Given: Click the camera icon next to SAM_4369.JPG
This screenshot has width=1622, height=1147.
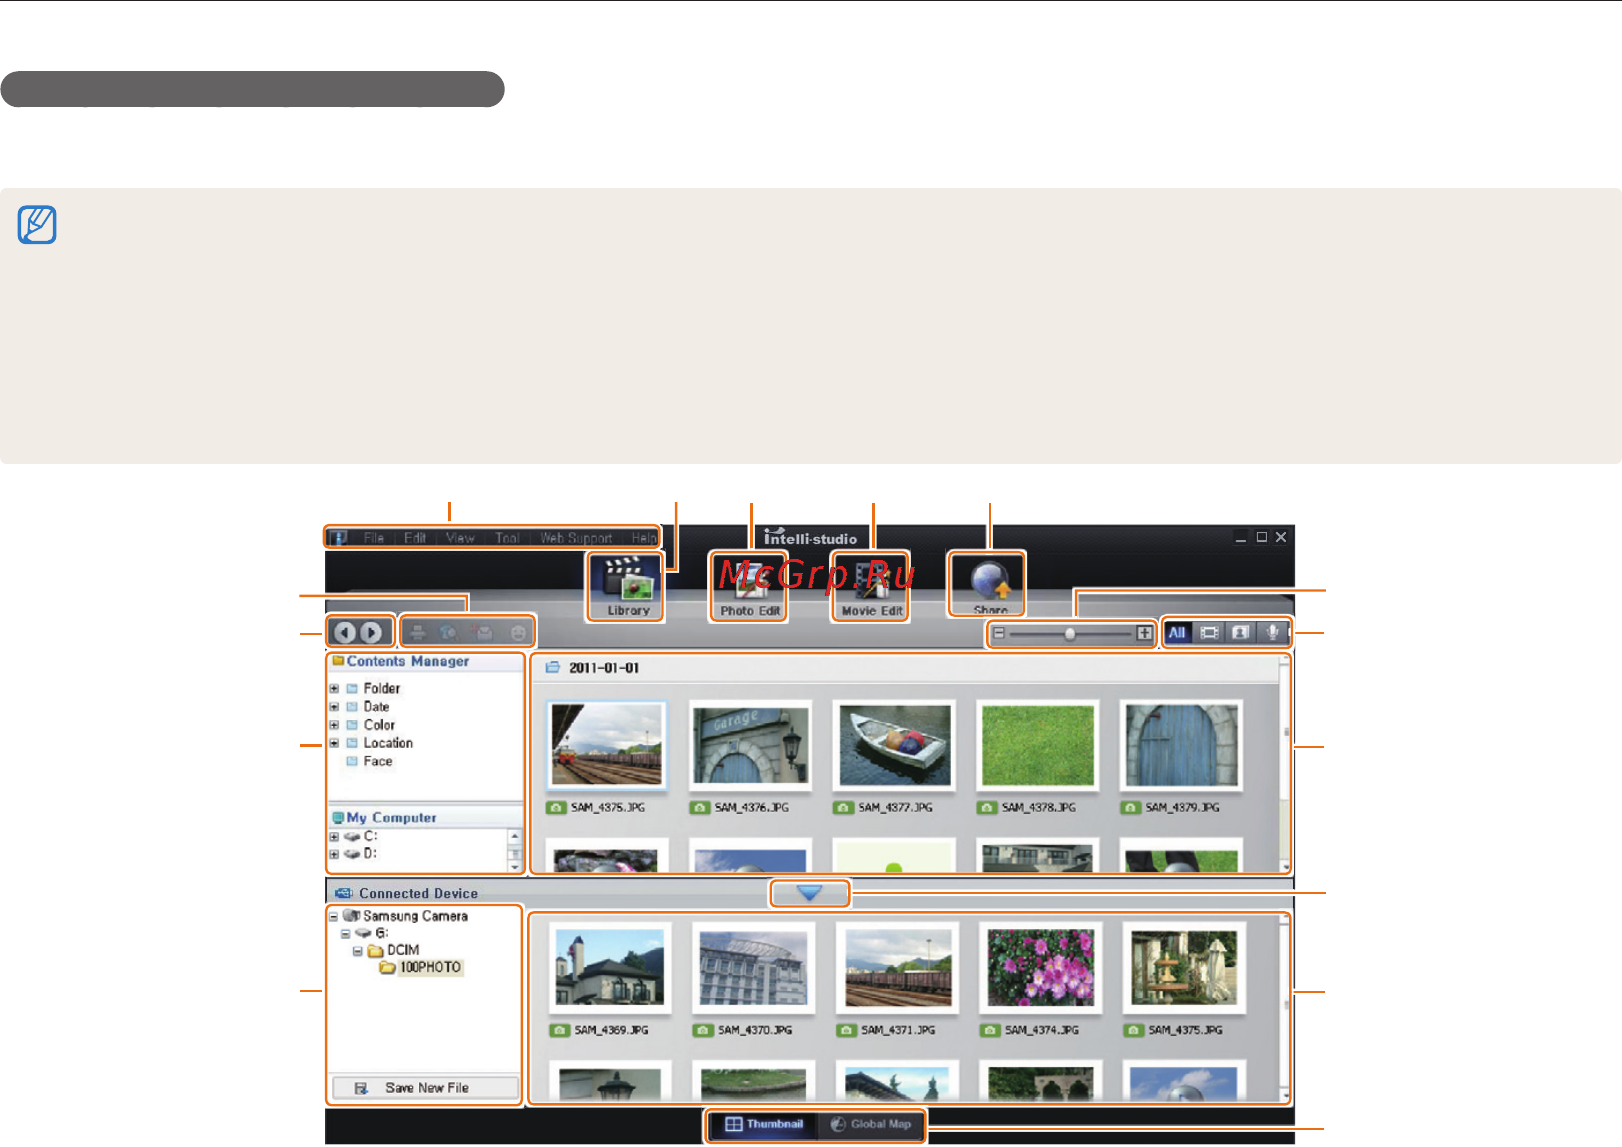Looking at the screenshot, I should tap(560, 1030).
